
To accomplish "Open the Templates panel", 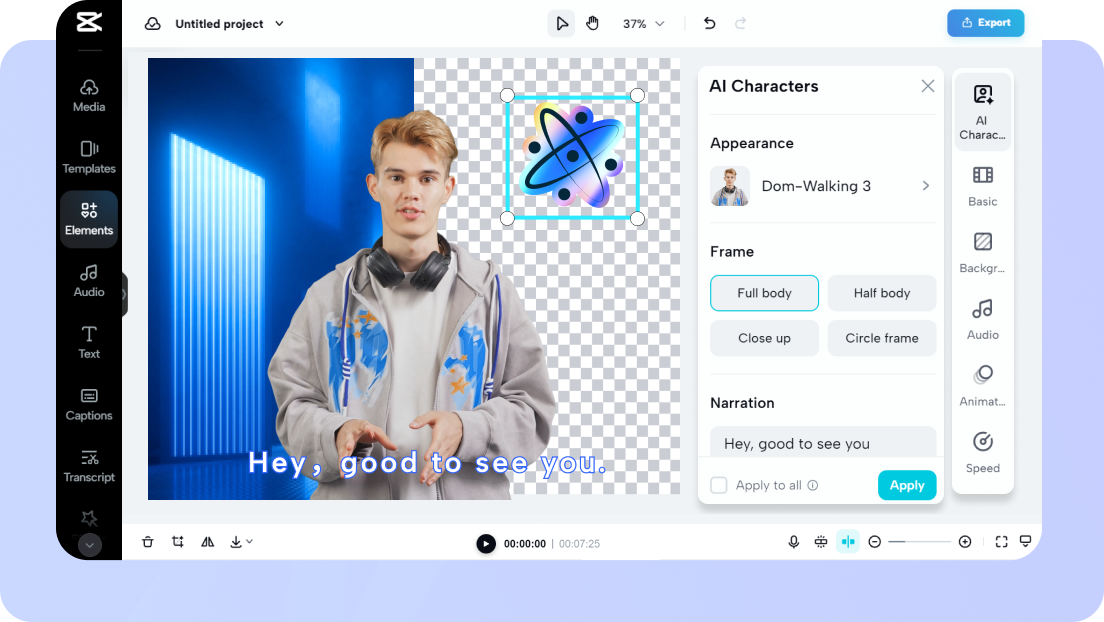I will coord(89,157).
